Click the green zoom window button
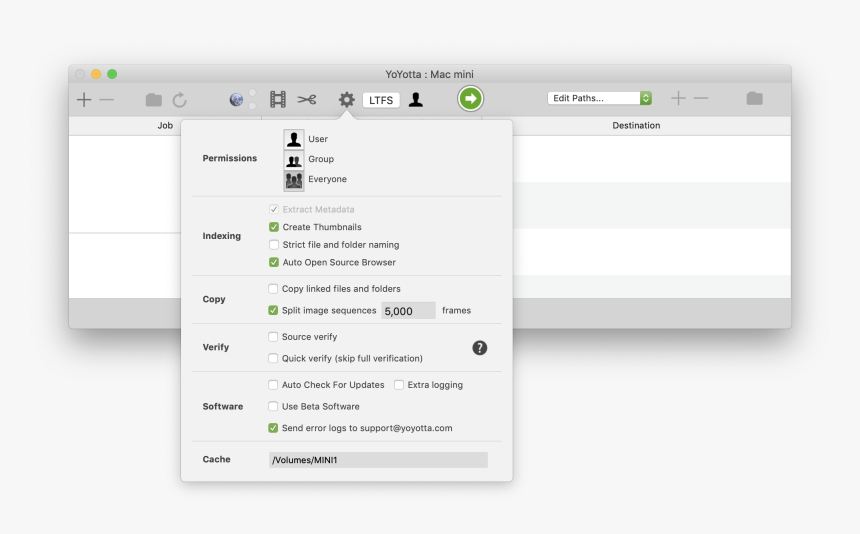Viewport: 860px width, 534px height. (x=112, y=74)
